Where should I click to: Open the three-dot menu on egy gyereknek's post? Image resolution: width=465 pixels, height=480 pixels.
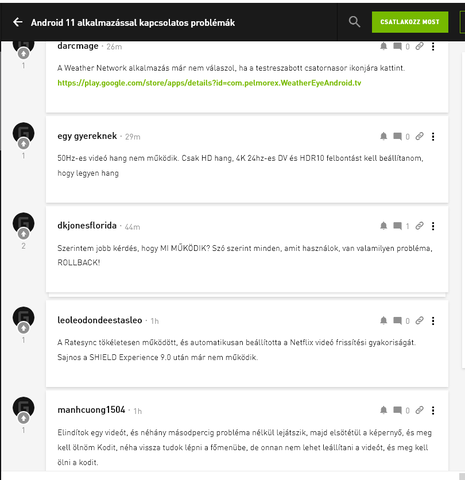433,136
